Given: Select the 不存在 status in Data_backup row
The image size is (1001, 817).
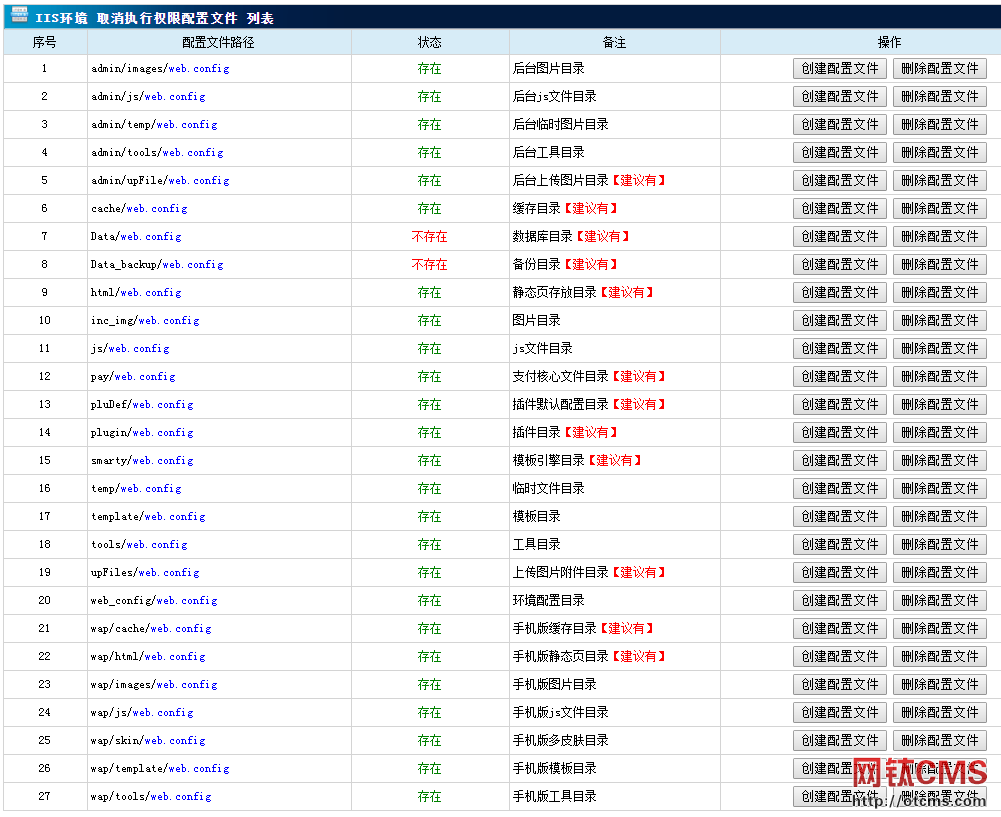Looking at the screenshot, I should point(429,265).
